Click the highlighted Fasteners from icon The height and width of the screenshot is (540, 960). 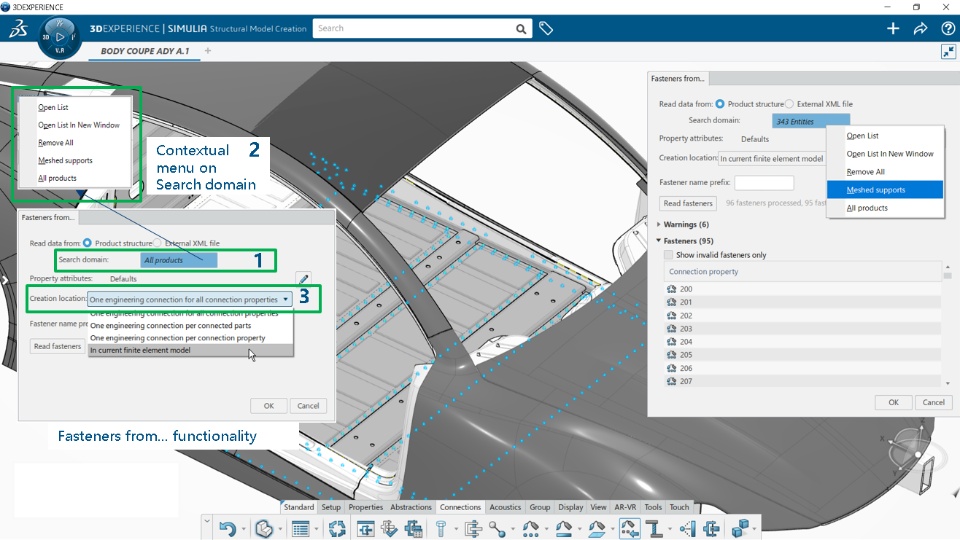click(x=629, y=528)
